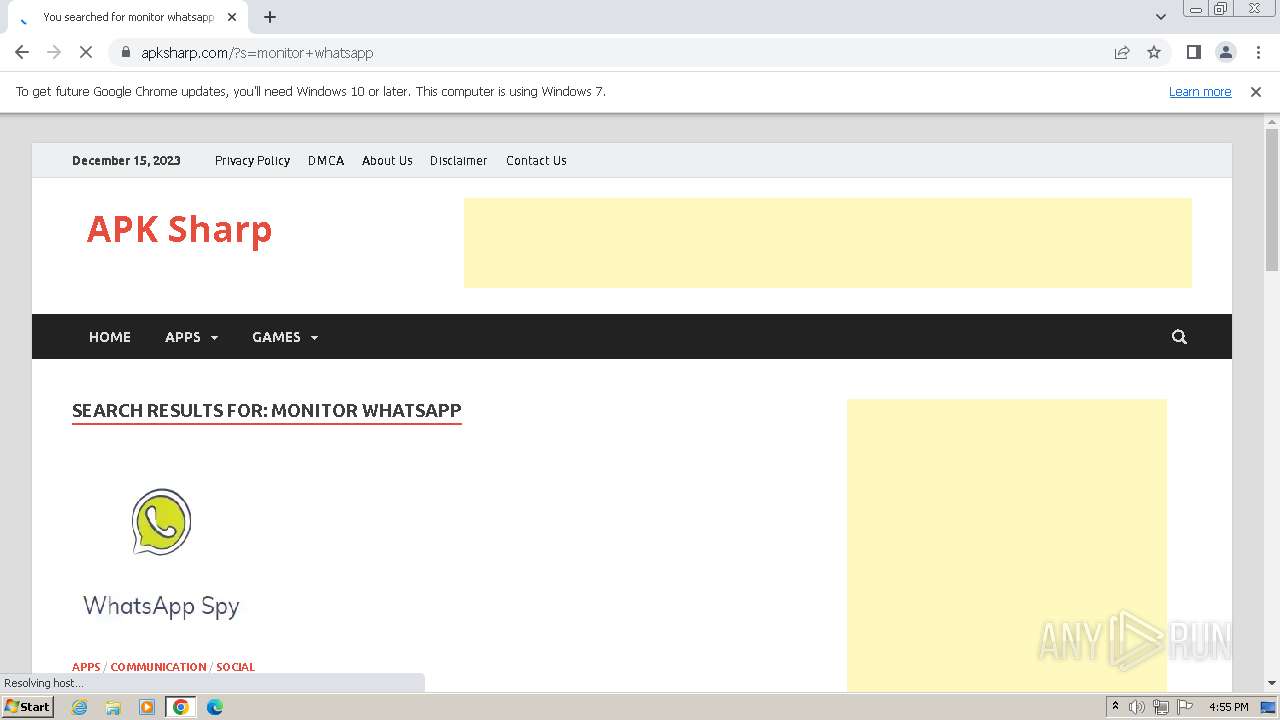Open a new tab with the plus button

click(270, 17)
